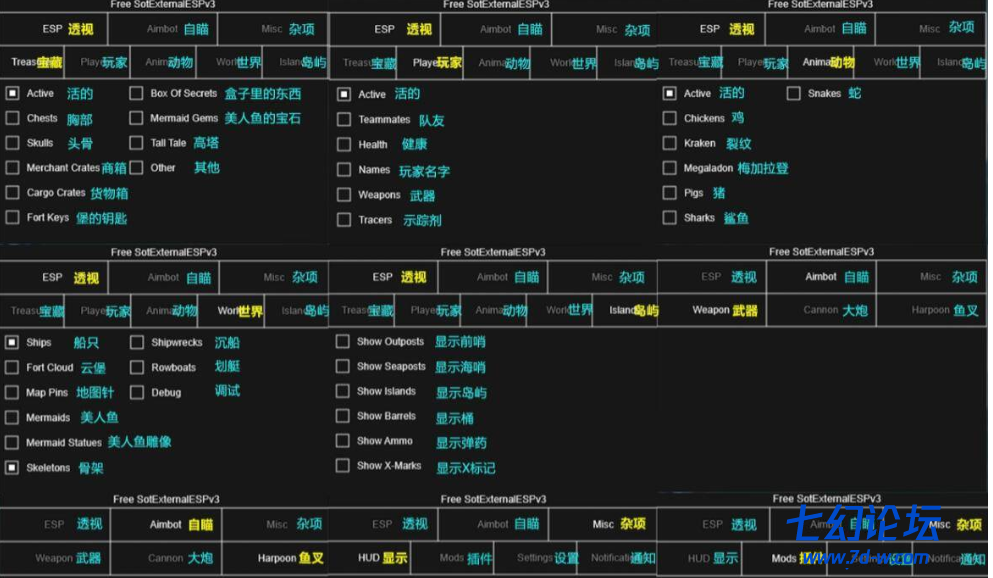The image size is (993, 578).
Task: Enable Cargo Crates ESP
Action: [12, 192]
